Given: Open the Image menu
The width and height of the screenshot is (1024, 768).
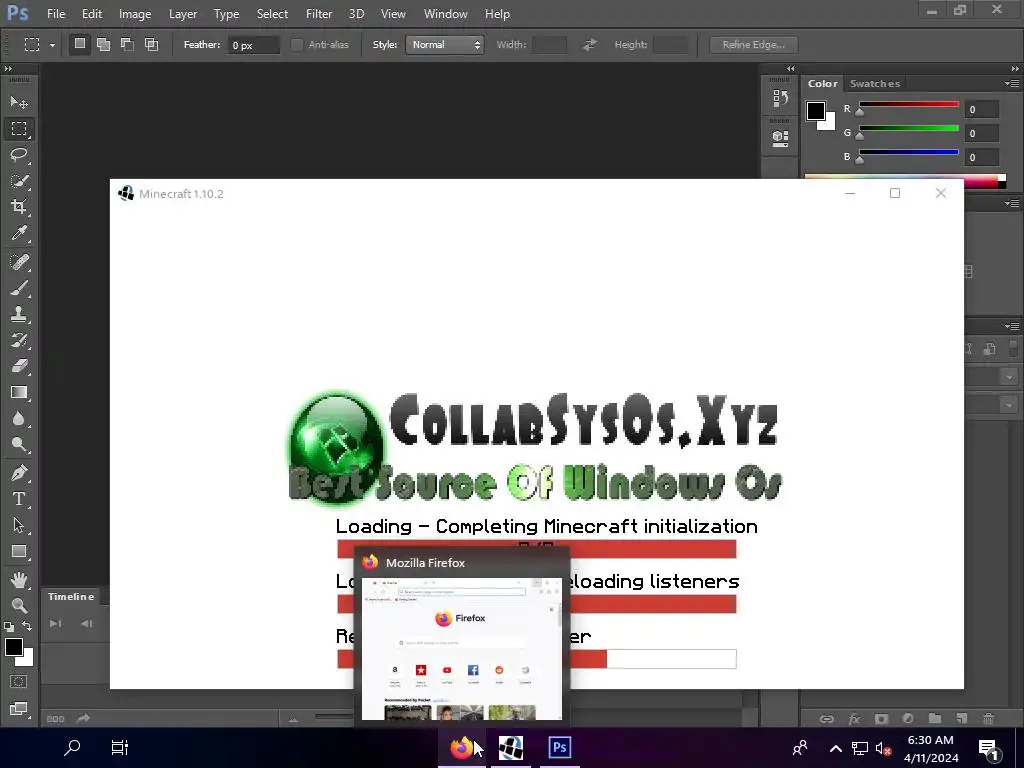Looking at the screenshot, I should point(135,14).
